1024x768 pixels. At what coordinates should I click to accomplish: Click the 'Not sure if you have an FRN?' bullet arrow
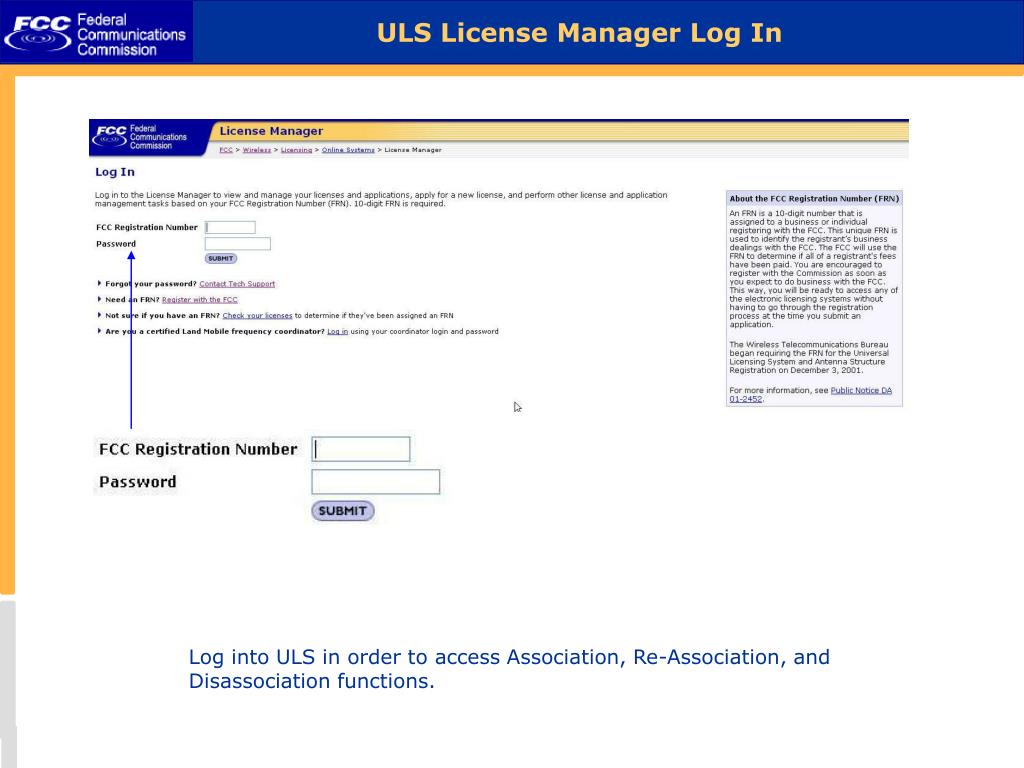(x=99, y=315)
